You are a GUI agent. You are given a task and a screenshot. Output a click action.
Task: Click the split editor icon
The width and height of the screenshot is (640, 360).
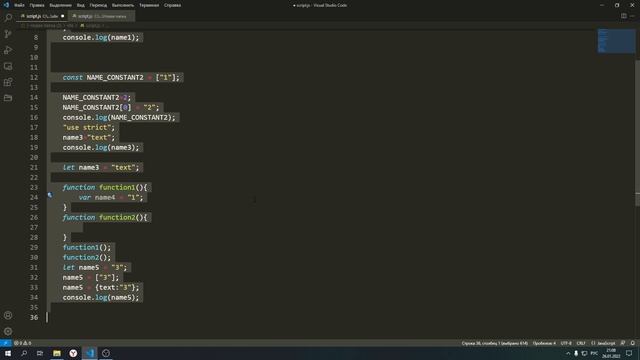(624, 16)
